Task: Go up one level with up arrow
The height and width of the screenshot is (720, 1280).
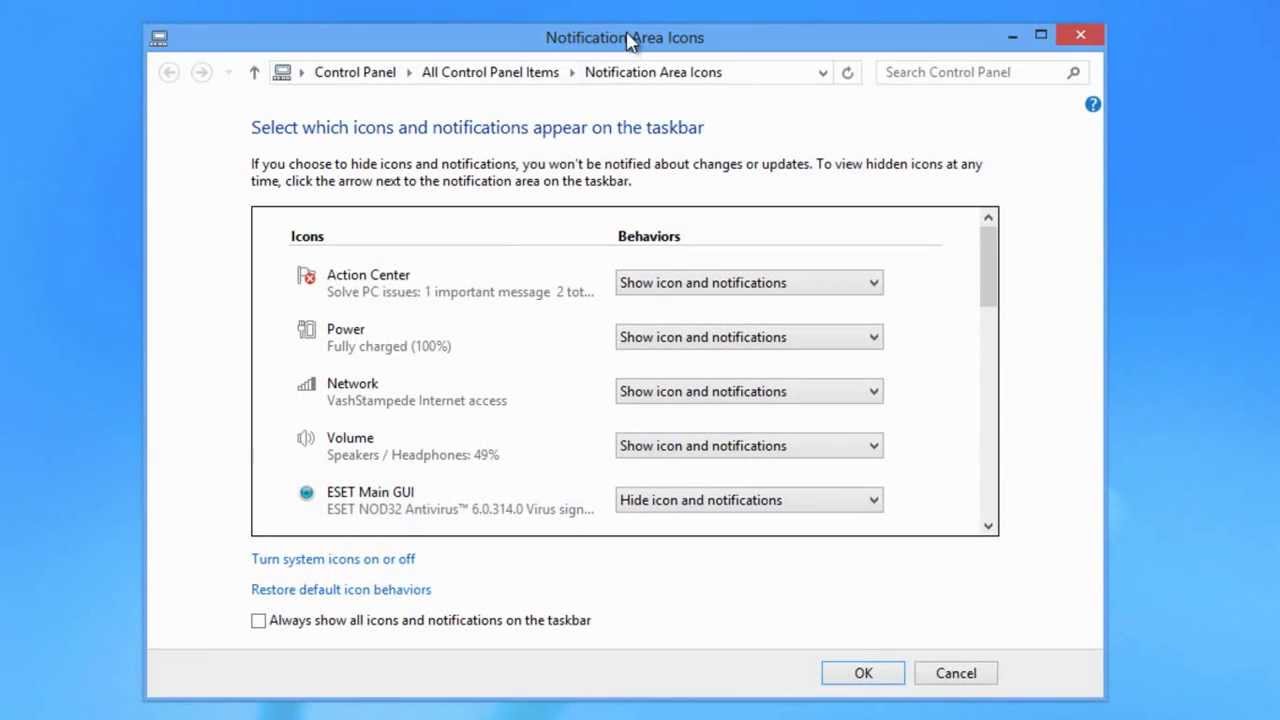Action: [x=254, y=72]
